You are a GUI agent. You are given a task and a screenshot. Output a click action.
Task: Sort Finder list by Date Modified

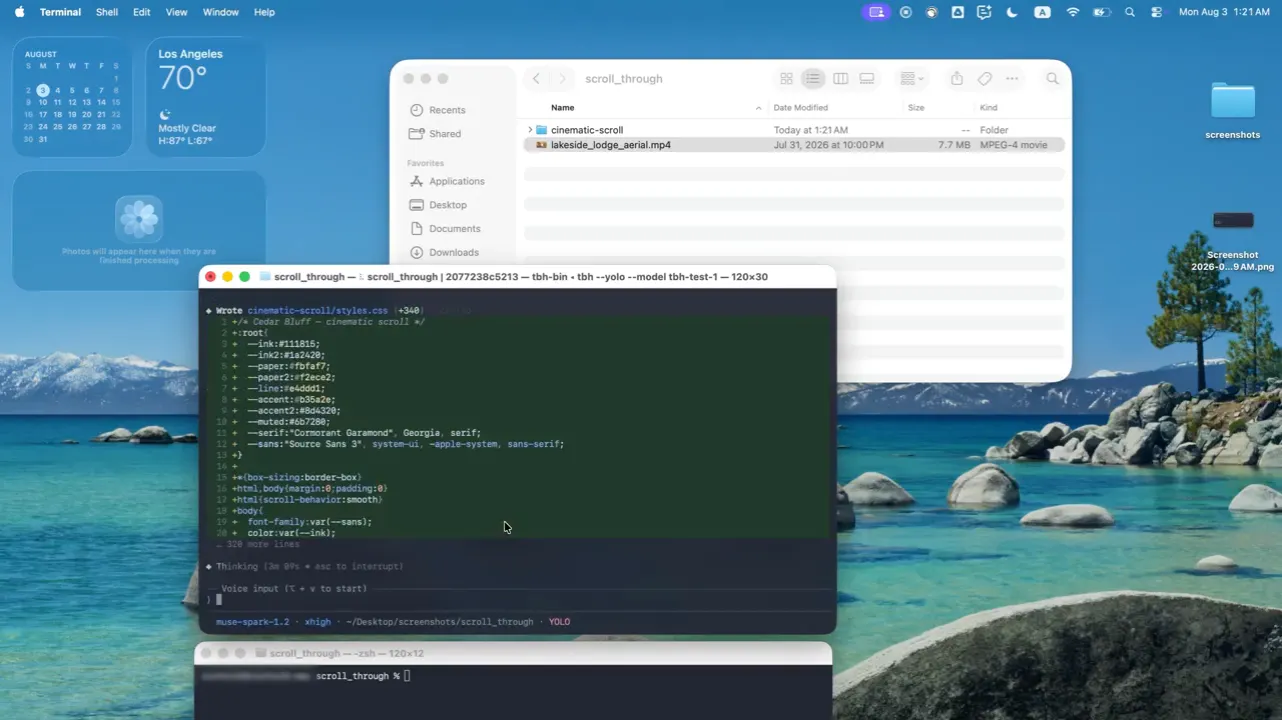[x=801, y=108]
